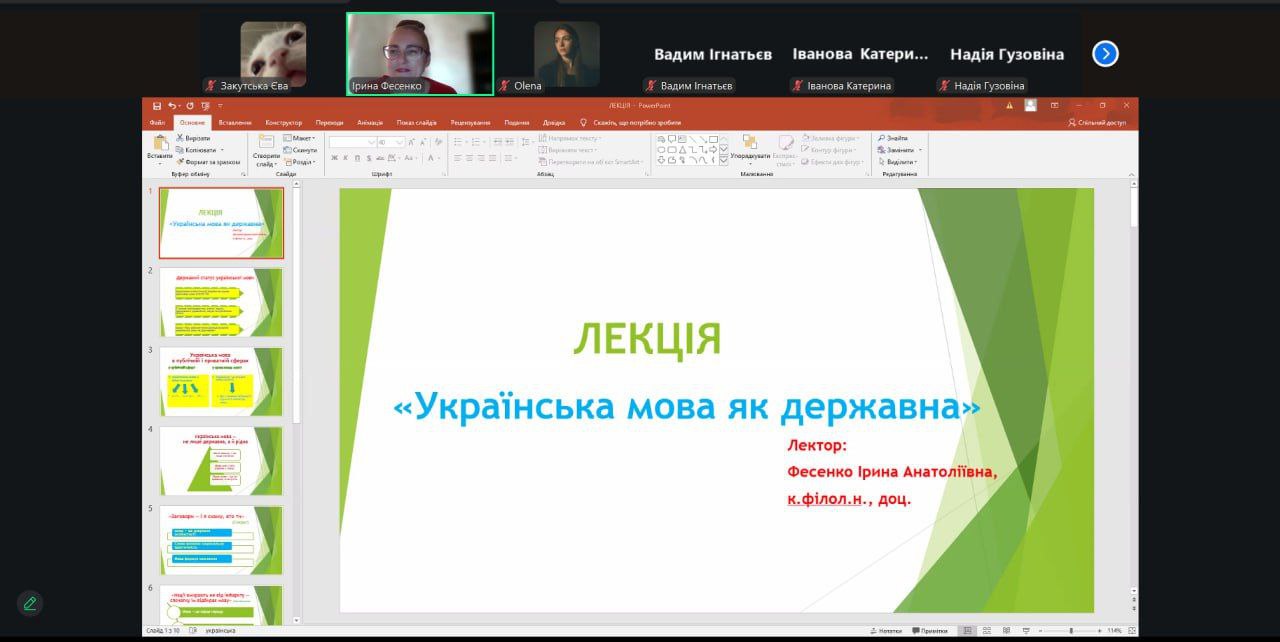Screen dimensions: 1280x642
Task: Click the Paste (Вставити) clipboard icon
Action: tap(160, 145)
